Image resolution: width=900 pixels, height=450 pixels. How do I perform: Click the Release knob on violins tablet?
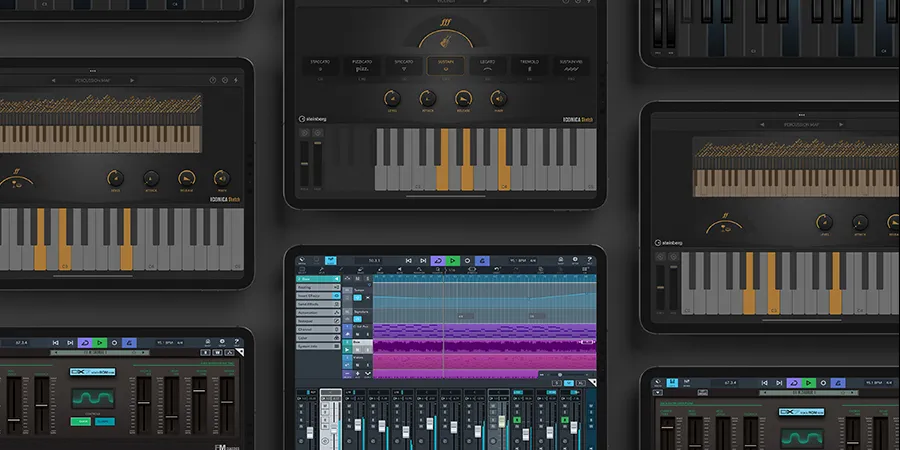tap(463, 98)
